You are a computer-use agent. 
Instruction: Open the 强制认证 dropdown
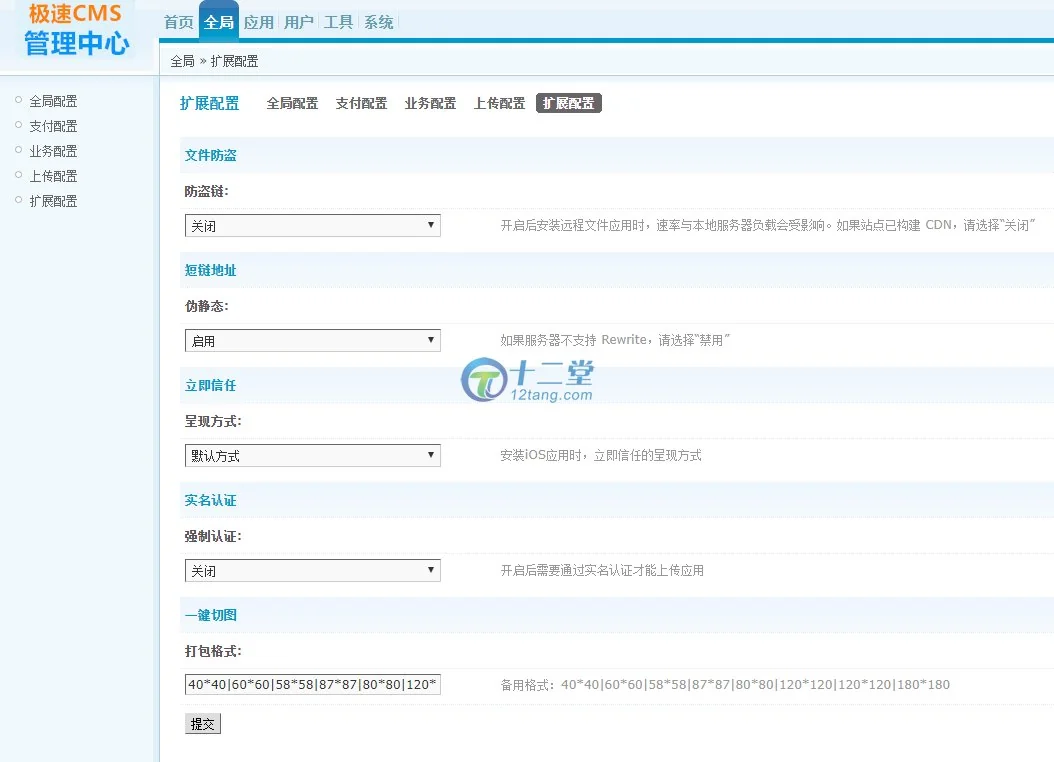(x=312, y=571)
